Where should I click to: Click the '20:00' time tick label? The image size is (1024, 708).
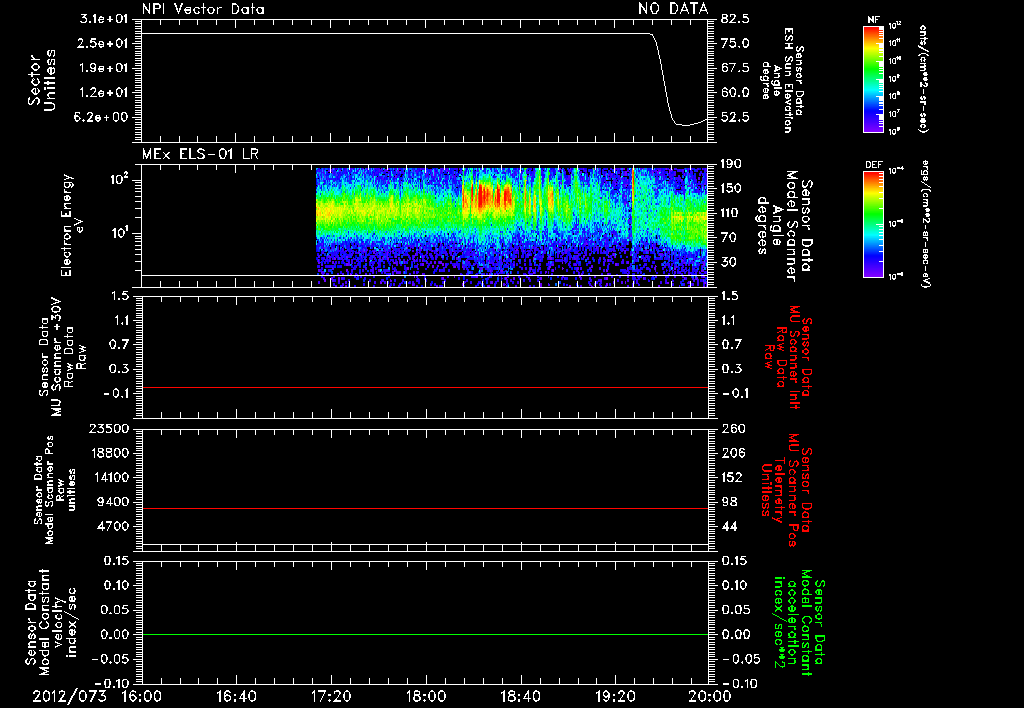(x=710, y=696)
